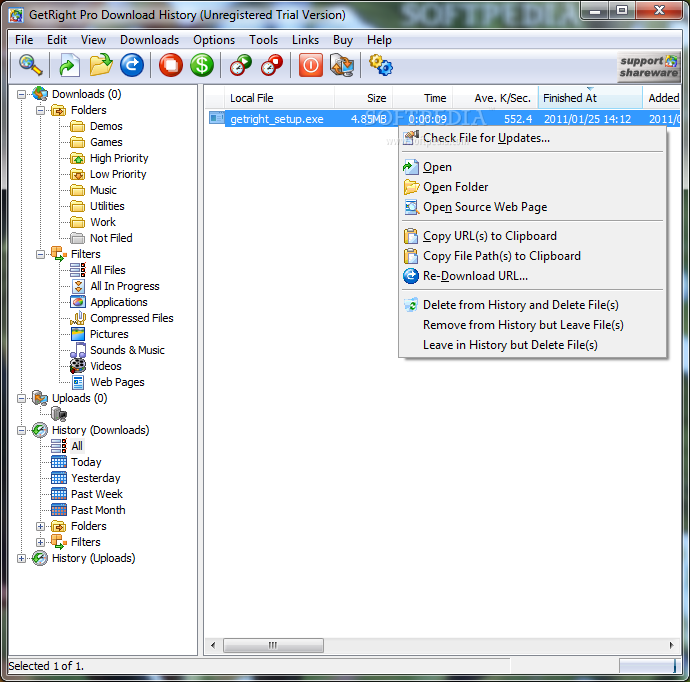Click the Past Week calendar icon
The height and width of the screenshot is (682, 690).
pos(59,494)
